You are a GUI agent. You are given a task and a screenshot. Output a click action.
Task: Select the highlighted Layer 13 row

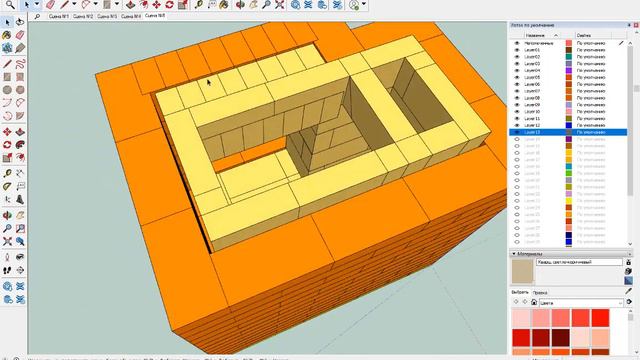click(568, 132)
